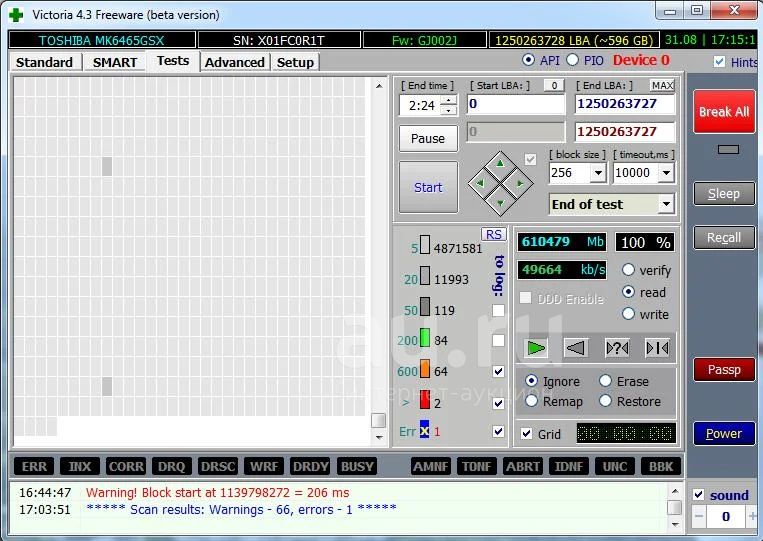Click the log panel scroll down arrow

pos(674,524)
